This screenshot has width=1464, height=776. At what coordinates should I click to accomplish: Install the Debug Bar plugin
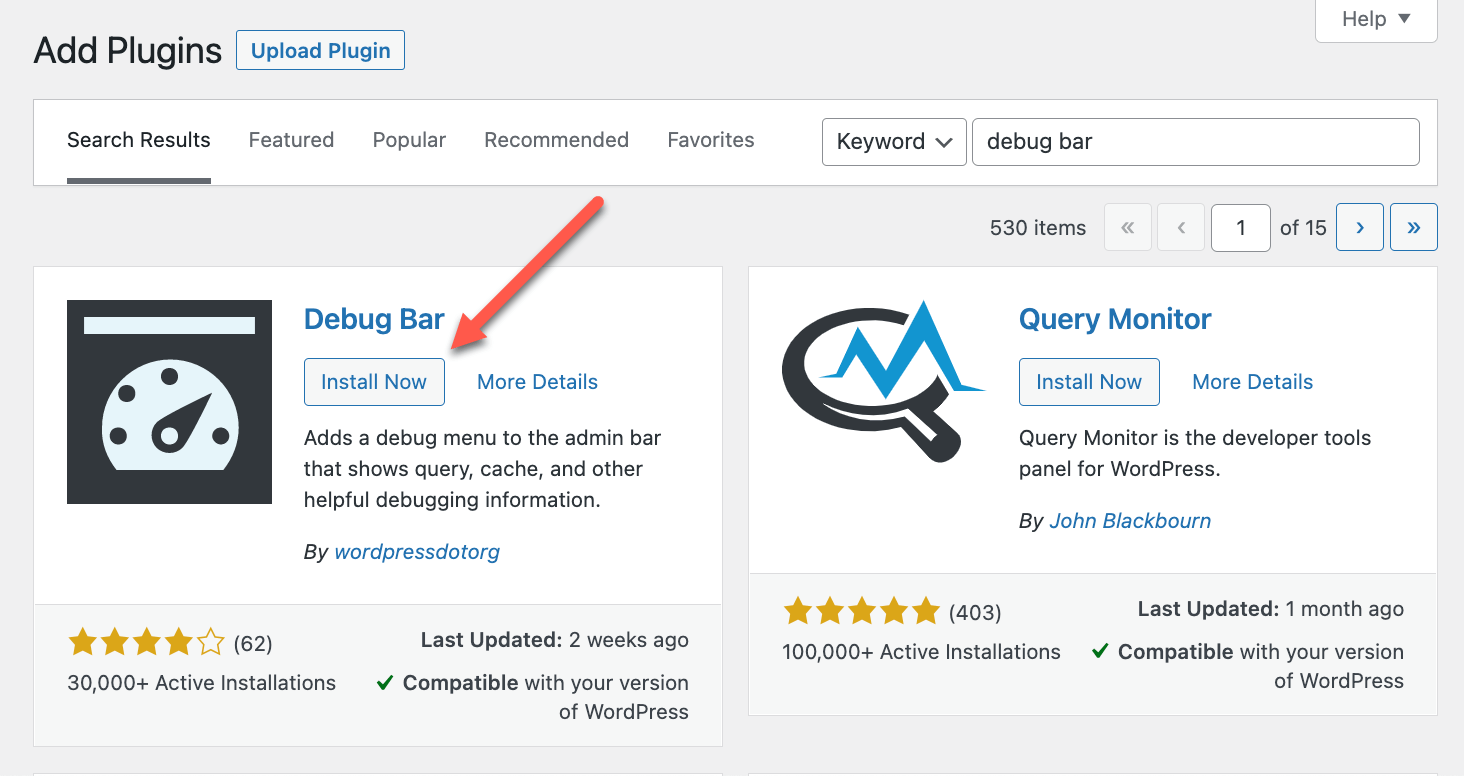pos(374,382)
